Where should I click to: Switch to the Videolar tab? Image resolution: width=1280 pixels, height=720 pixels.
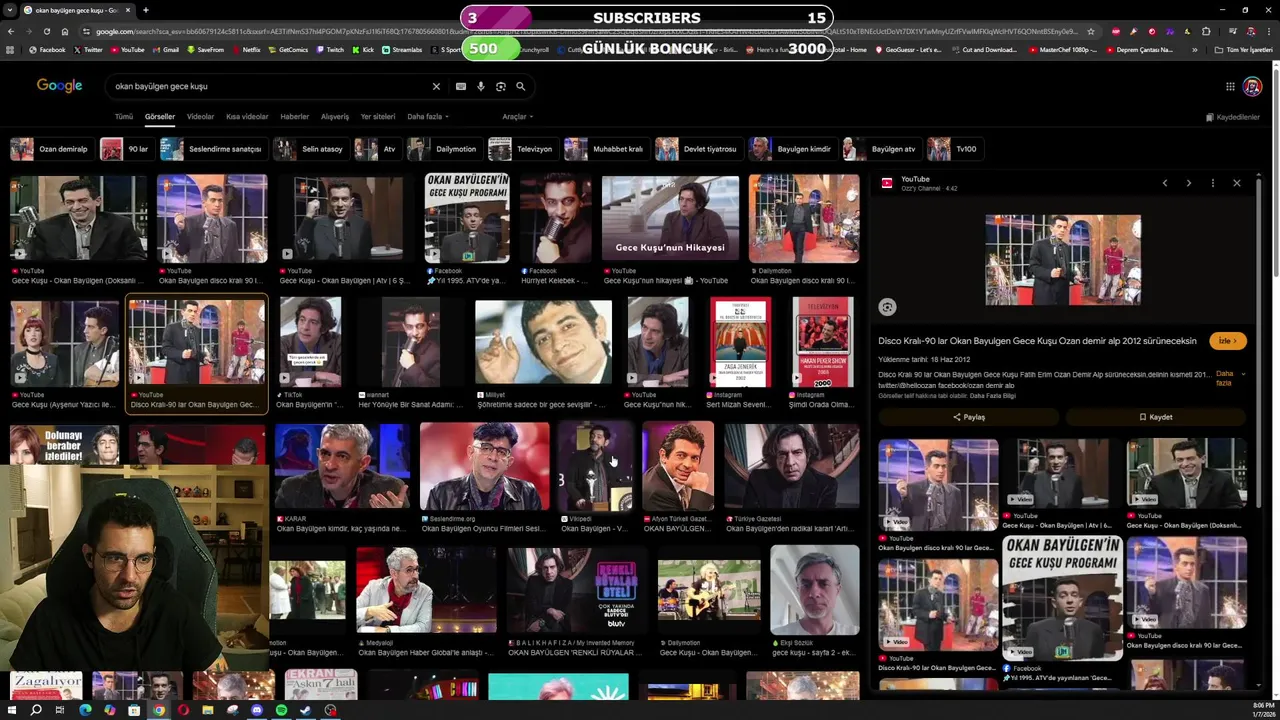tap(200, 117)
